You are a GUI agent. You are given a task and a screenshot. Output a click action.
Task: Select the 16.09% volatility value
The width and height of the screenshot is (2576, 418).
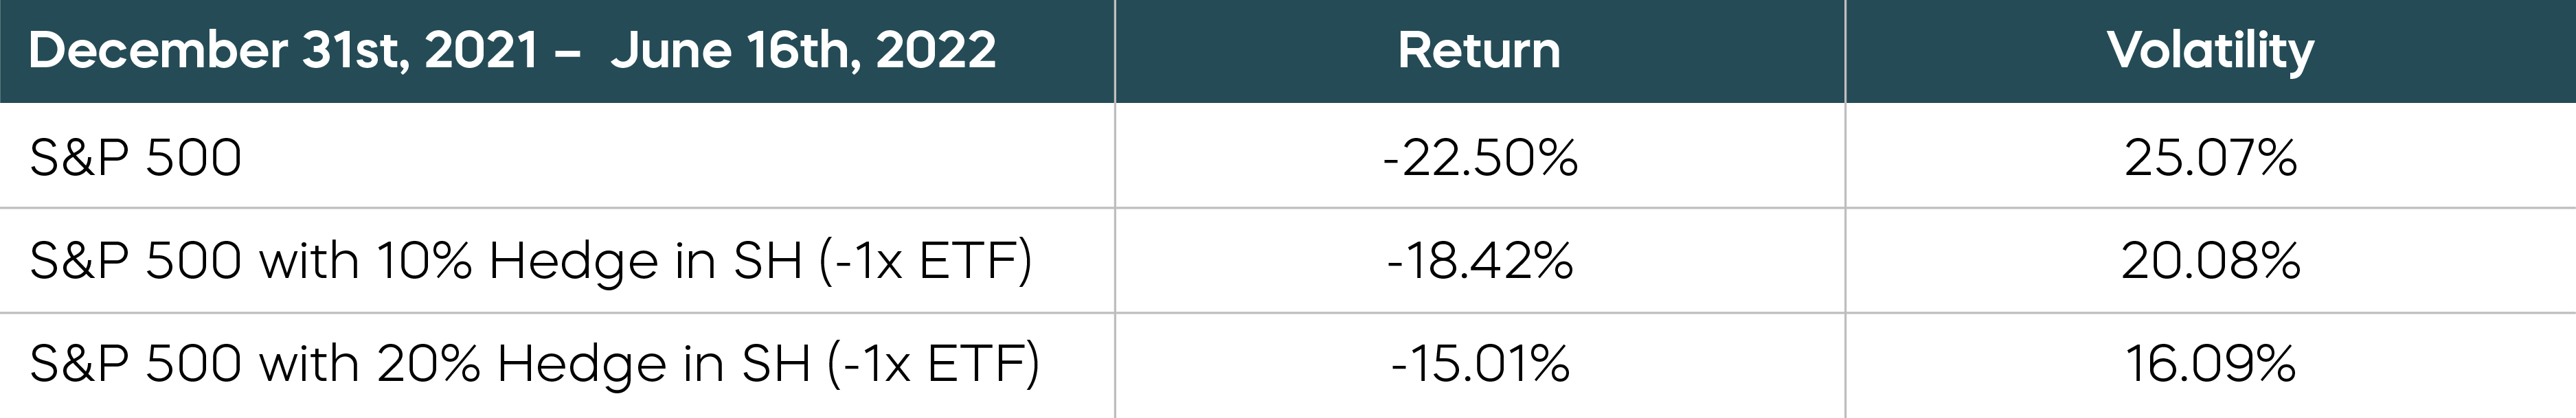click(x=2210, y=364)
